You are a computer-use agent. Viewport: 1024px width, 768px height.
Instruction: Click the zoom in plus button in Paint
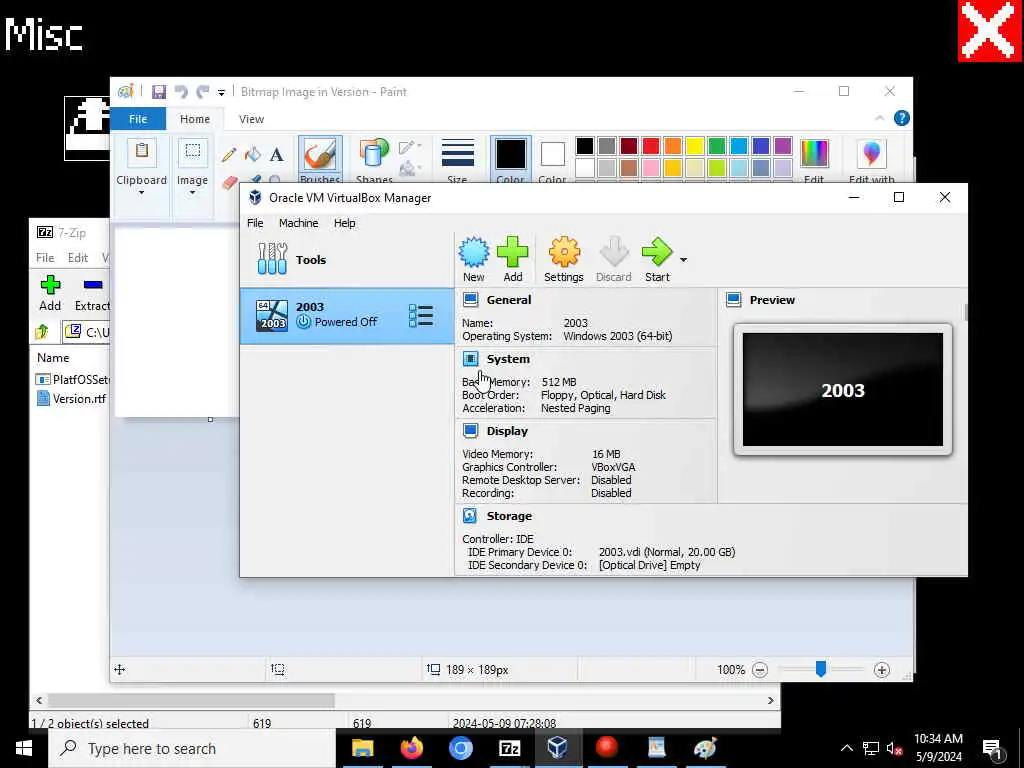pyautogui.click(x=882, y=669)
